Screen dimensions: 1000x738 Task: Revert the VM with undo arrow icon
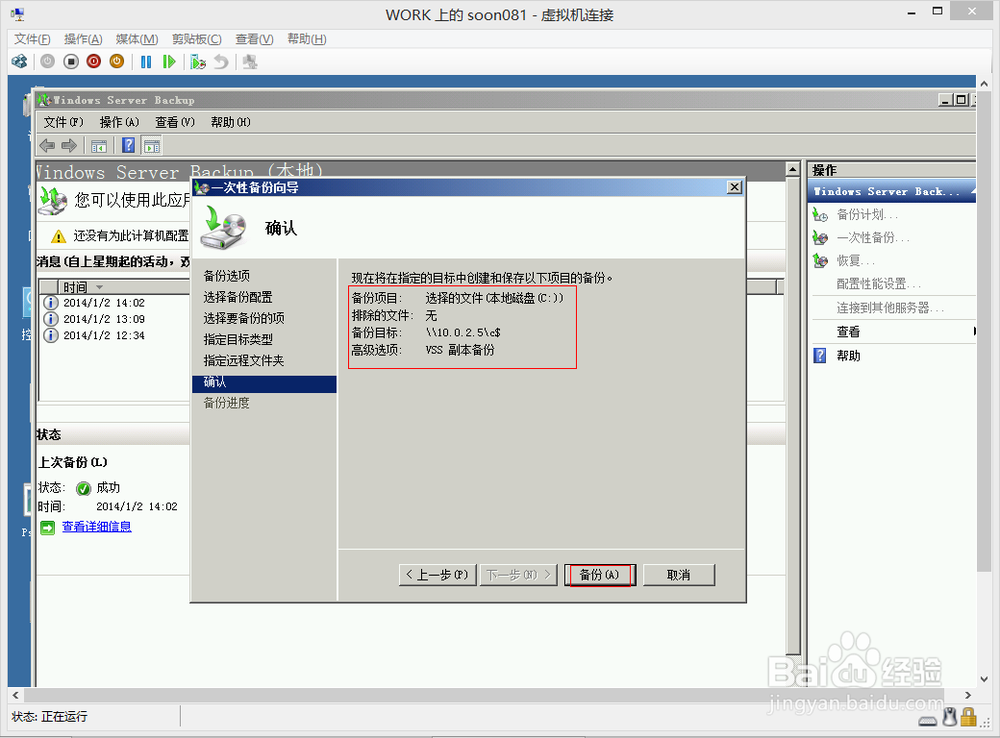coord(221,62)
